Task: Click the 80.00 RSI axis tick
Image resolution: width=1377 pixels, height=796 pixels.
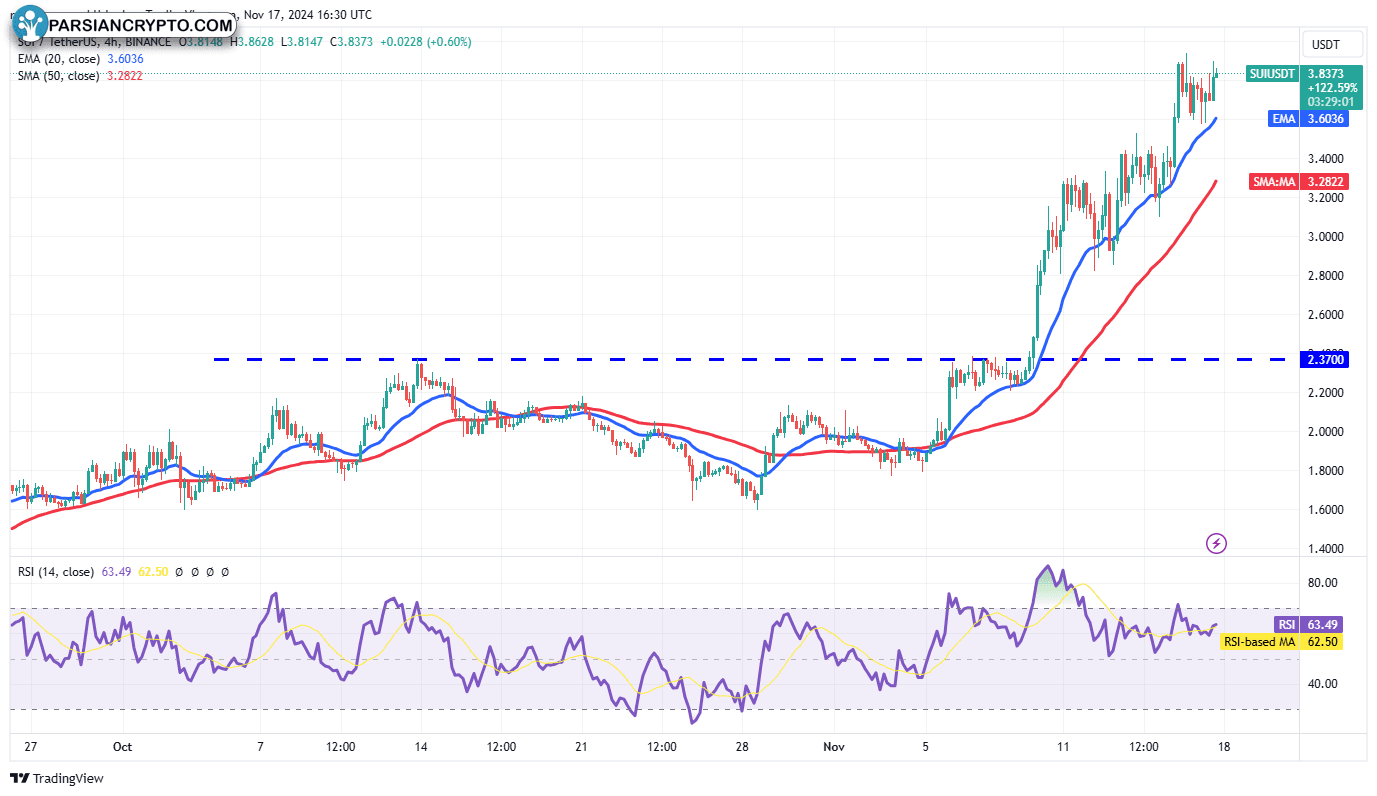Action: 1323,583
